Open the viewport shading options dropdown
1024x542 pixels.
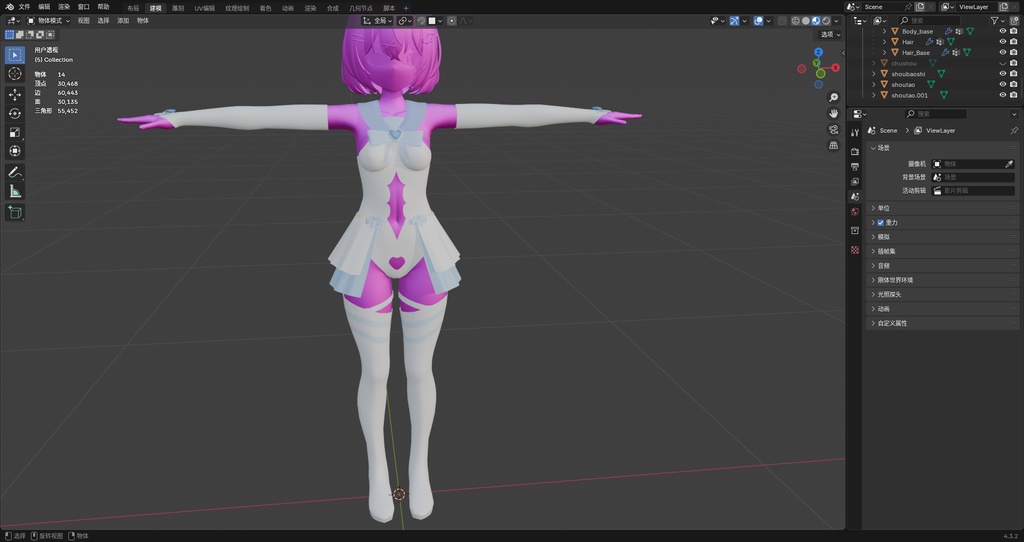[837, 21]
